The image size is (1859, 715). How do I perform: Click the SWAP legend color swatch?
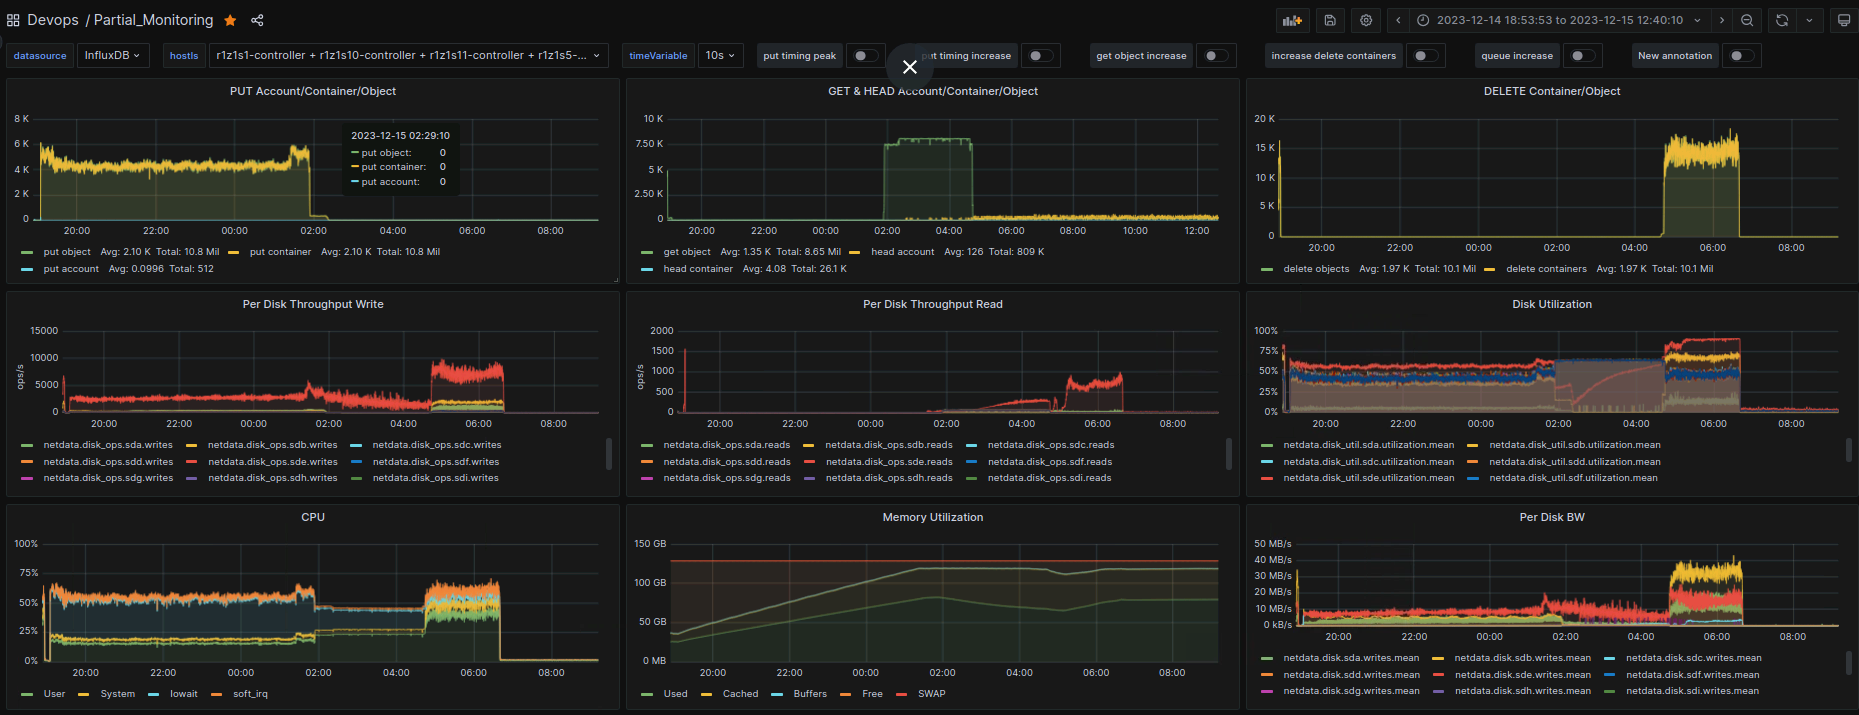pos(902,694)
